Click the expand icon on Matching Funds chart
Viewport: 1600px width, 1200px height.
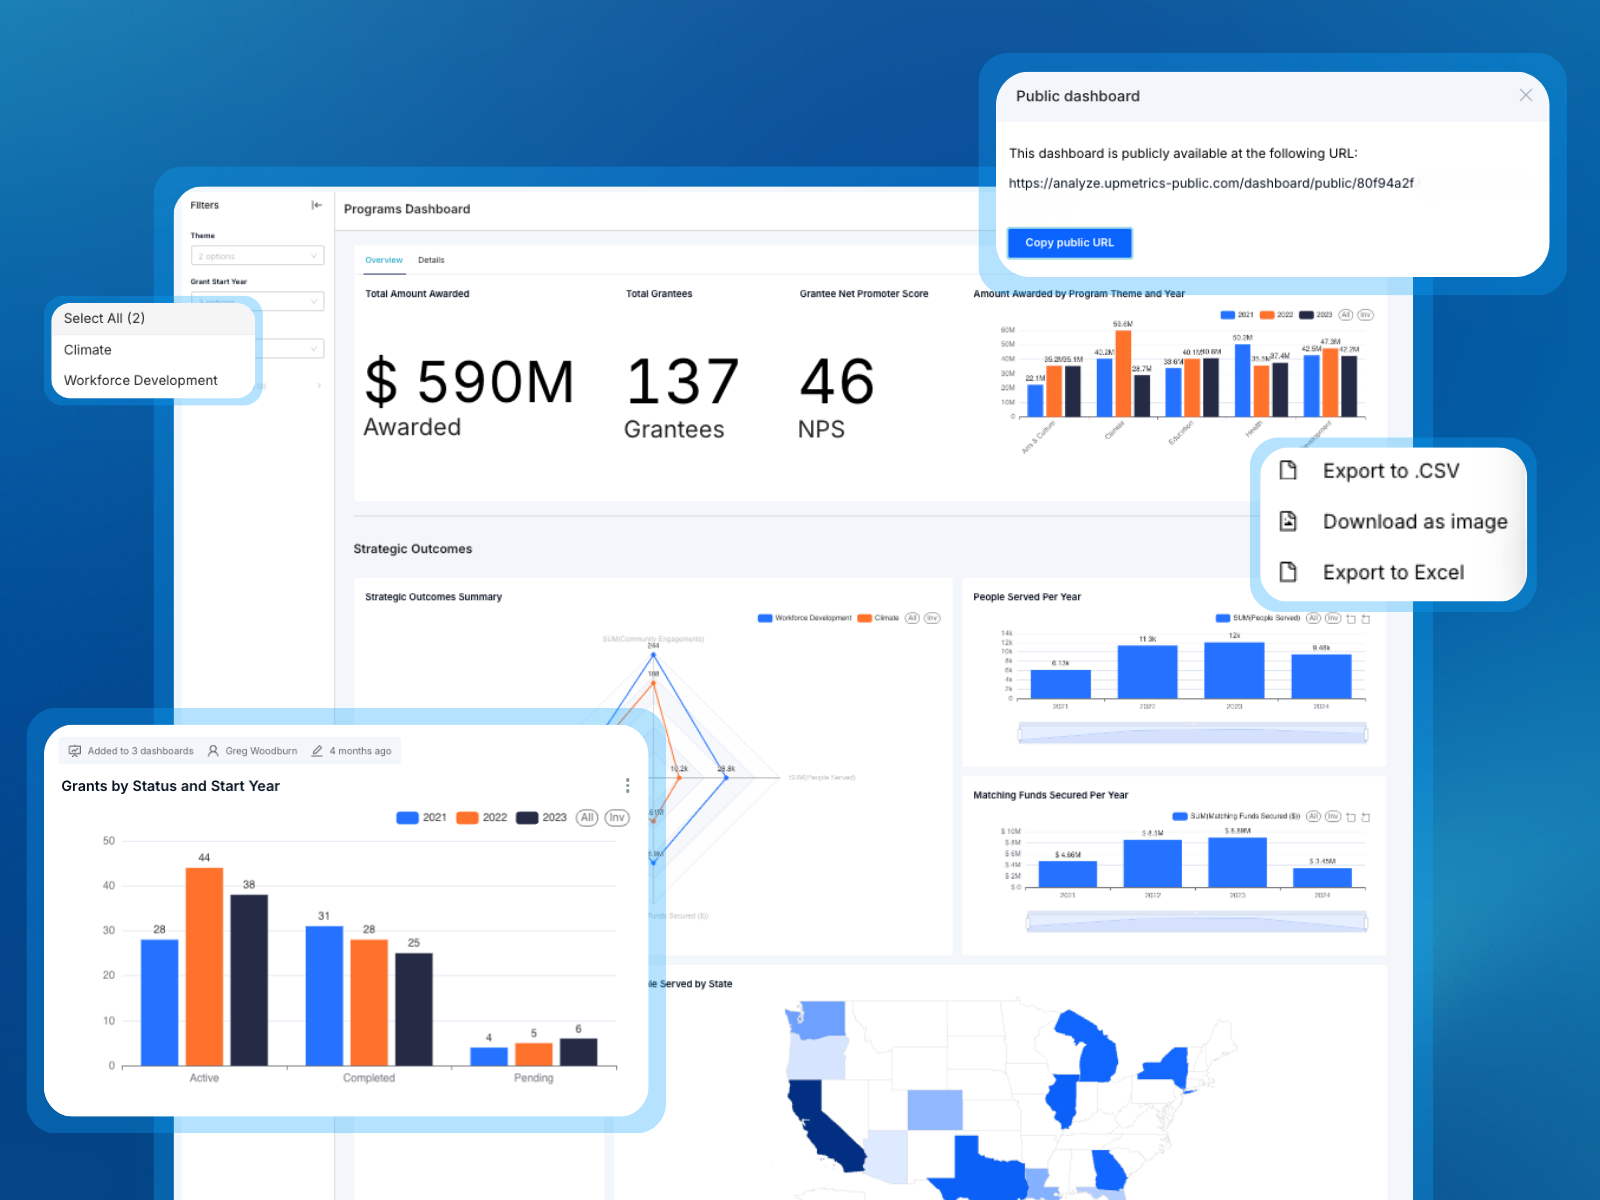1366,817
